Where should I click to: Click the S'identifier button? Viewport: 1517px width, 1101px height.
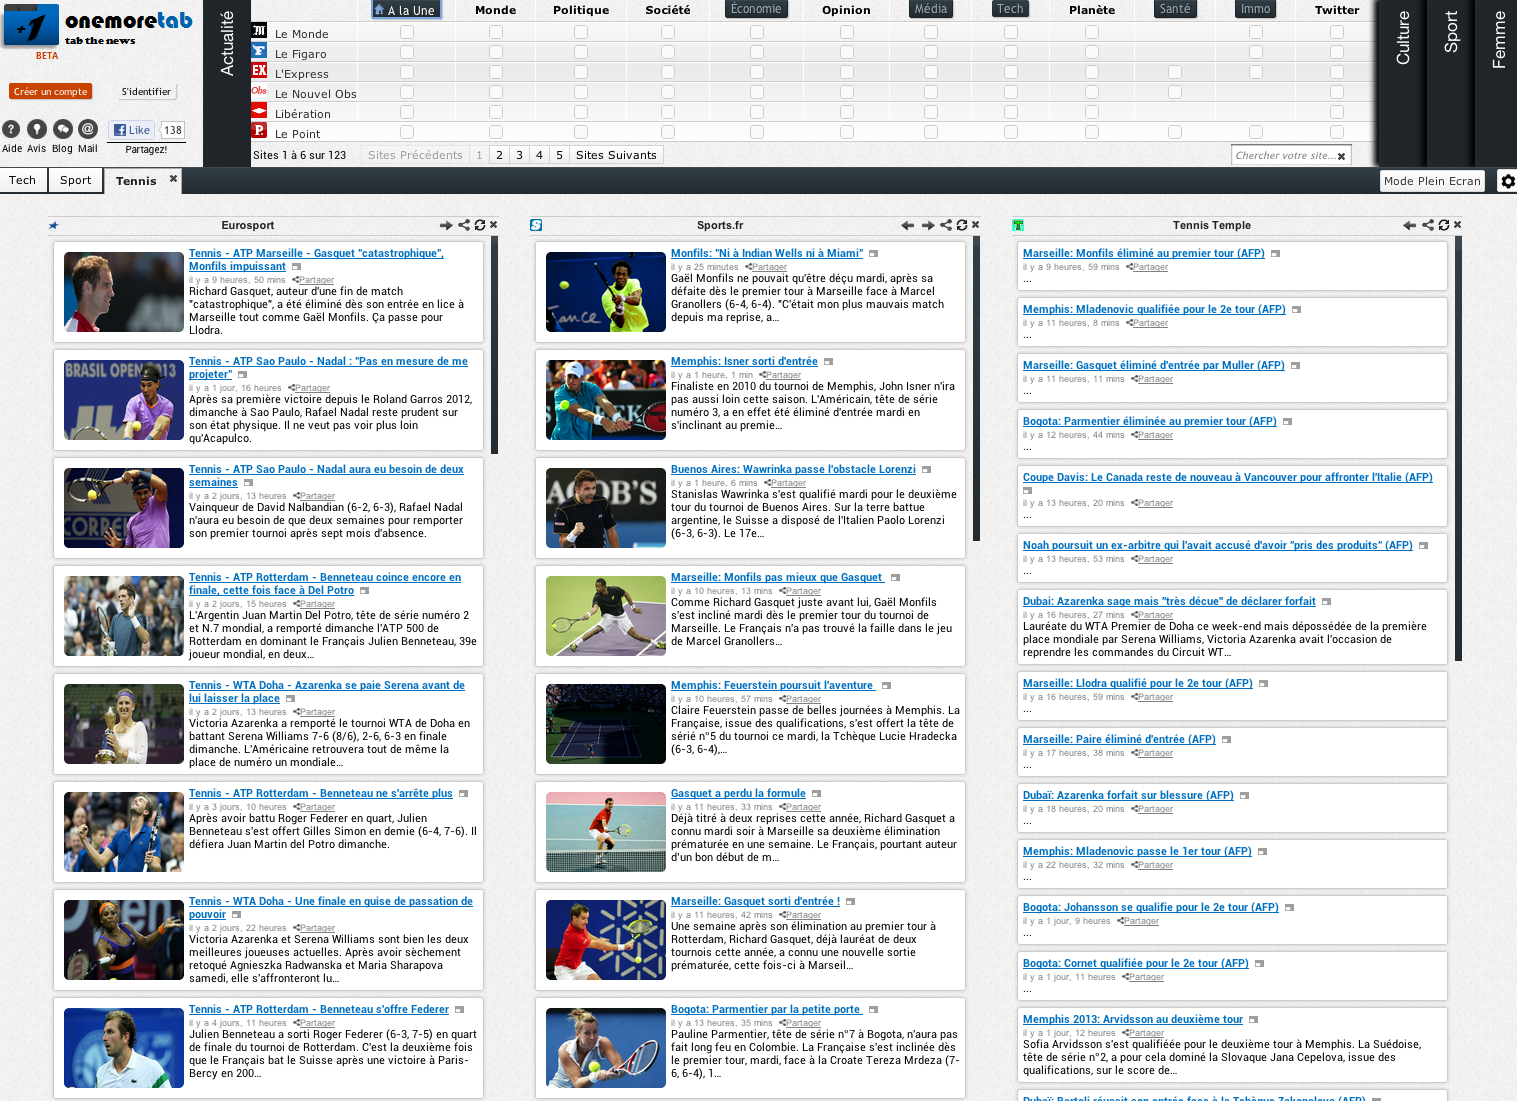tap(146, 91)
